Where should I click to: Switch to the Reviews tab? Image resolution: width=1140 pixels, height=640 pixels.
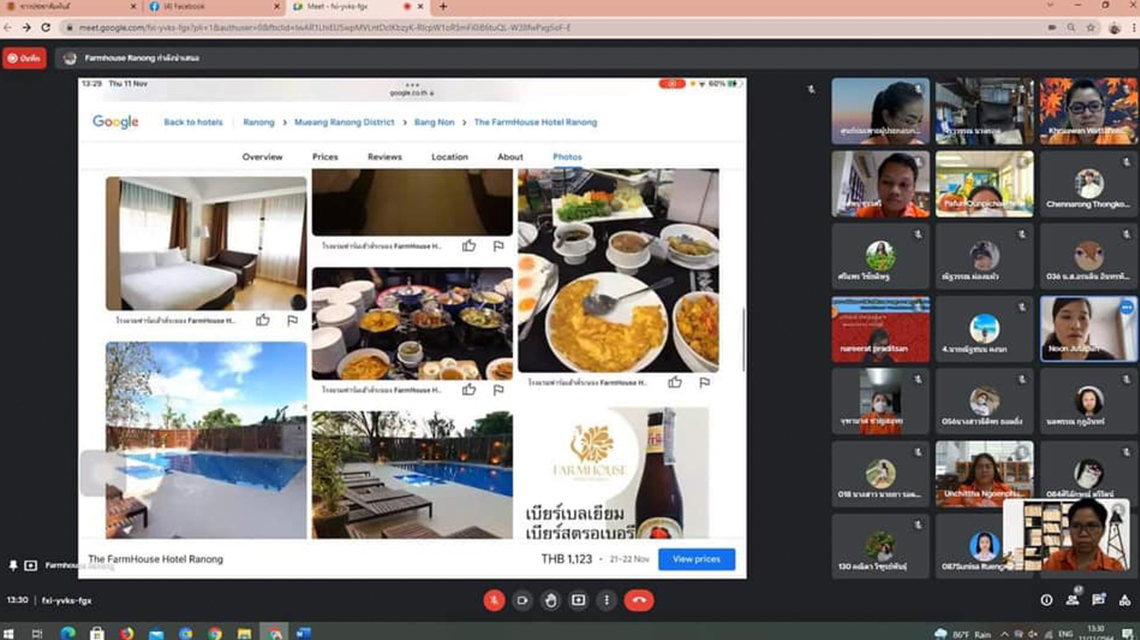tap(385, 157)
